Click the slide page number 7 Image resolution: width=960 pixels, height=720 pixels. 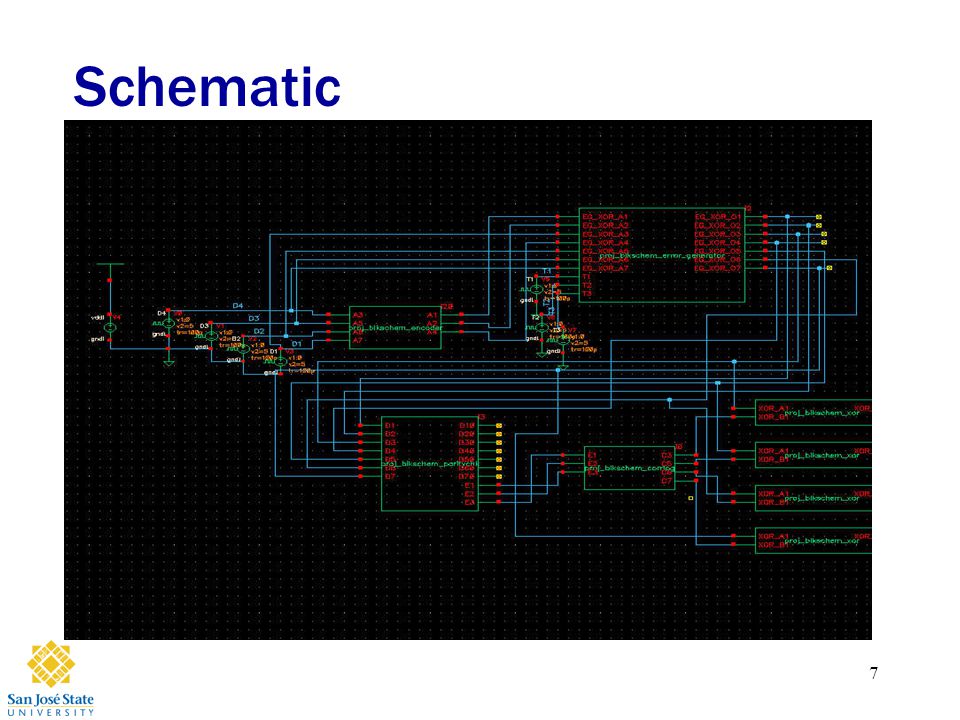pyautogui.click(x=874, y=673)
